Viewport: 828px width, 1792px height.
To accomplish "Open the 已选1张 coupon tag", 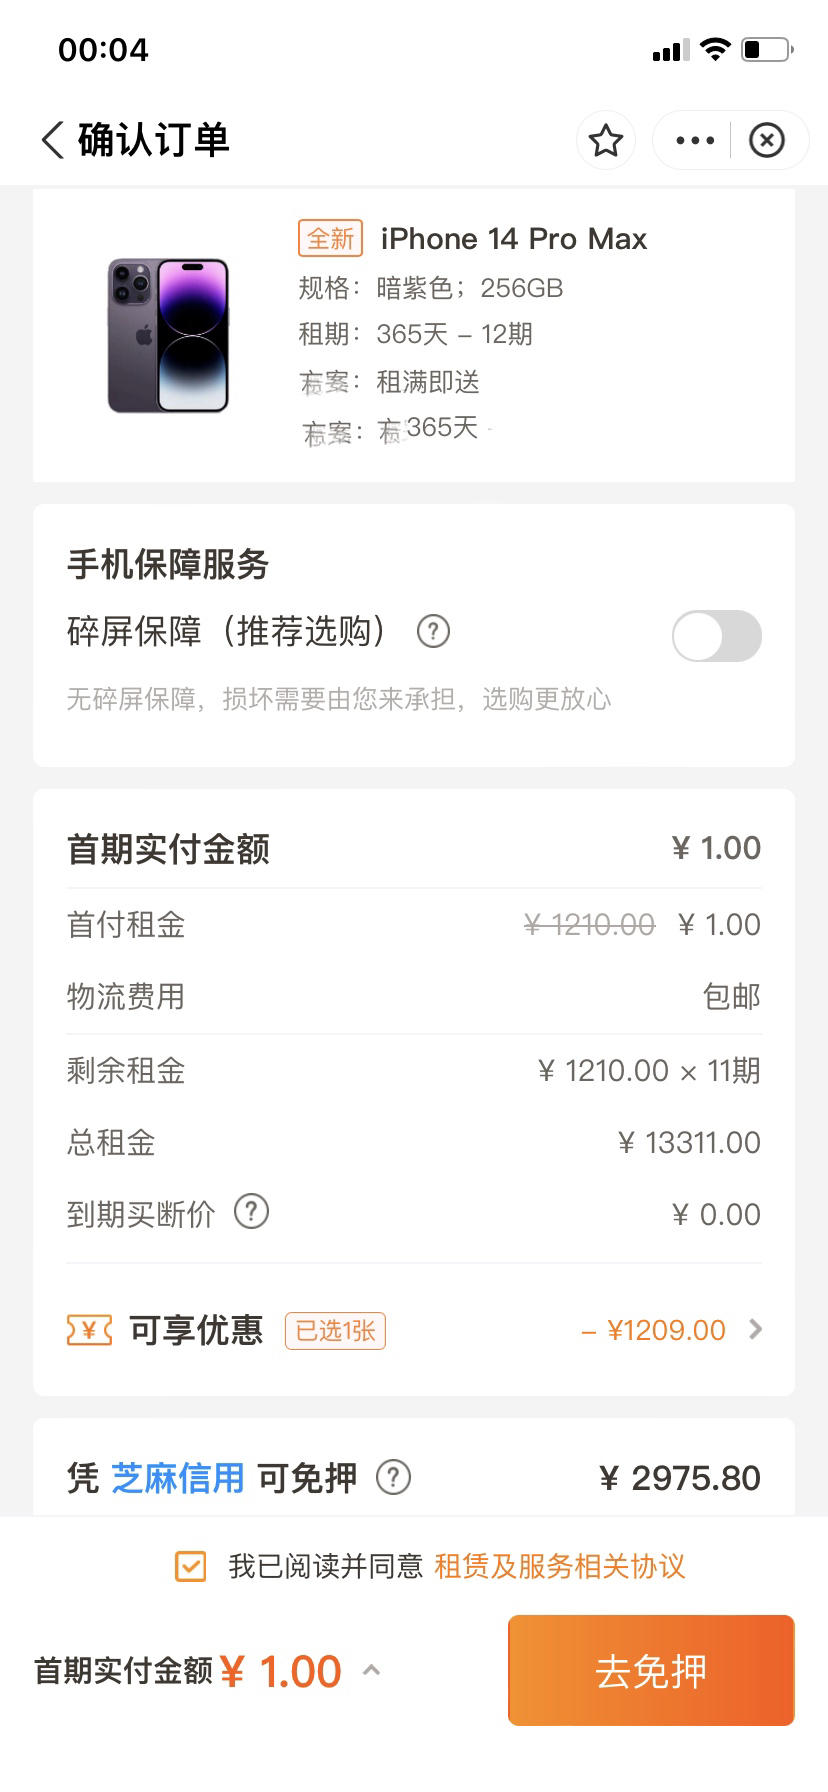I will (335, 1331).
